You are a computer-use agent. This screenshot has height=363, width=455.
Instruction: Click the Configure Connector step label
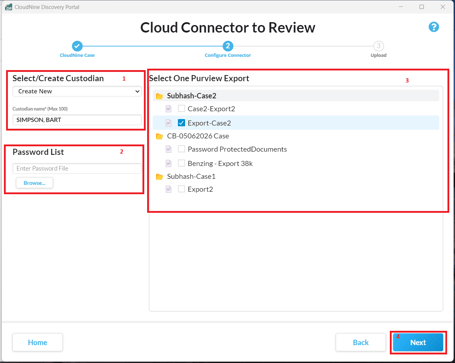click(x=228, y=55)
